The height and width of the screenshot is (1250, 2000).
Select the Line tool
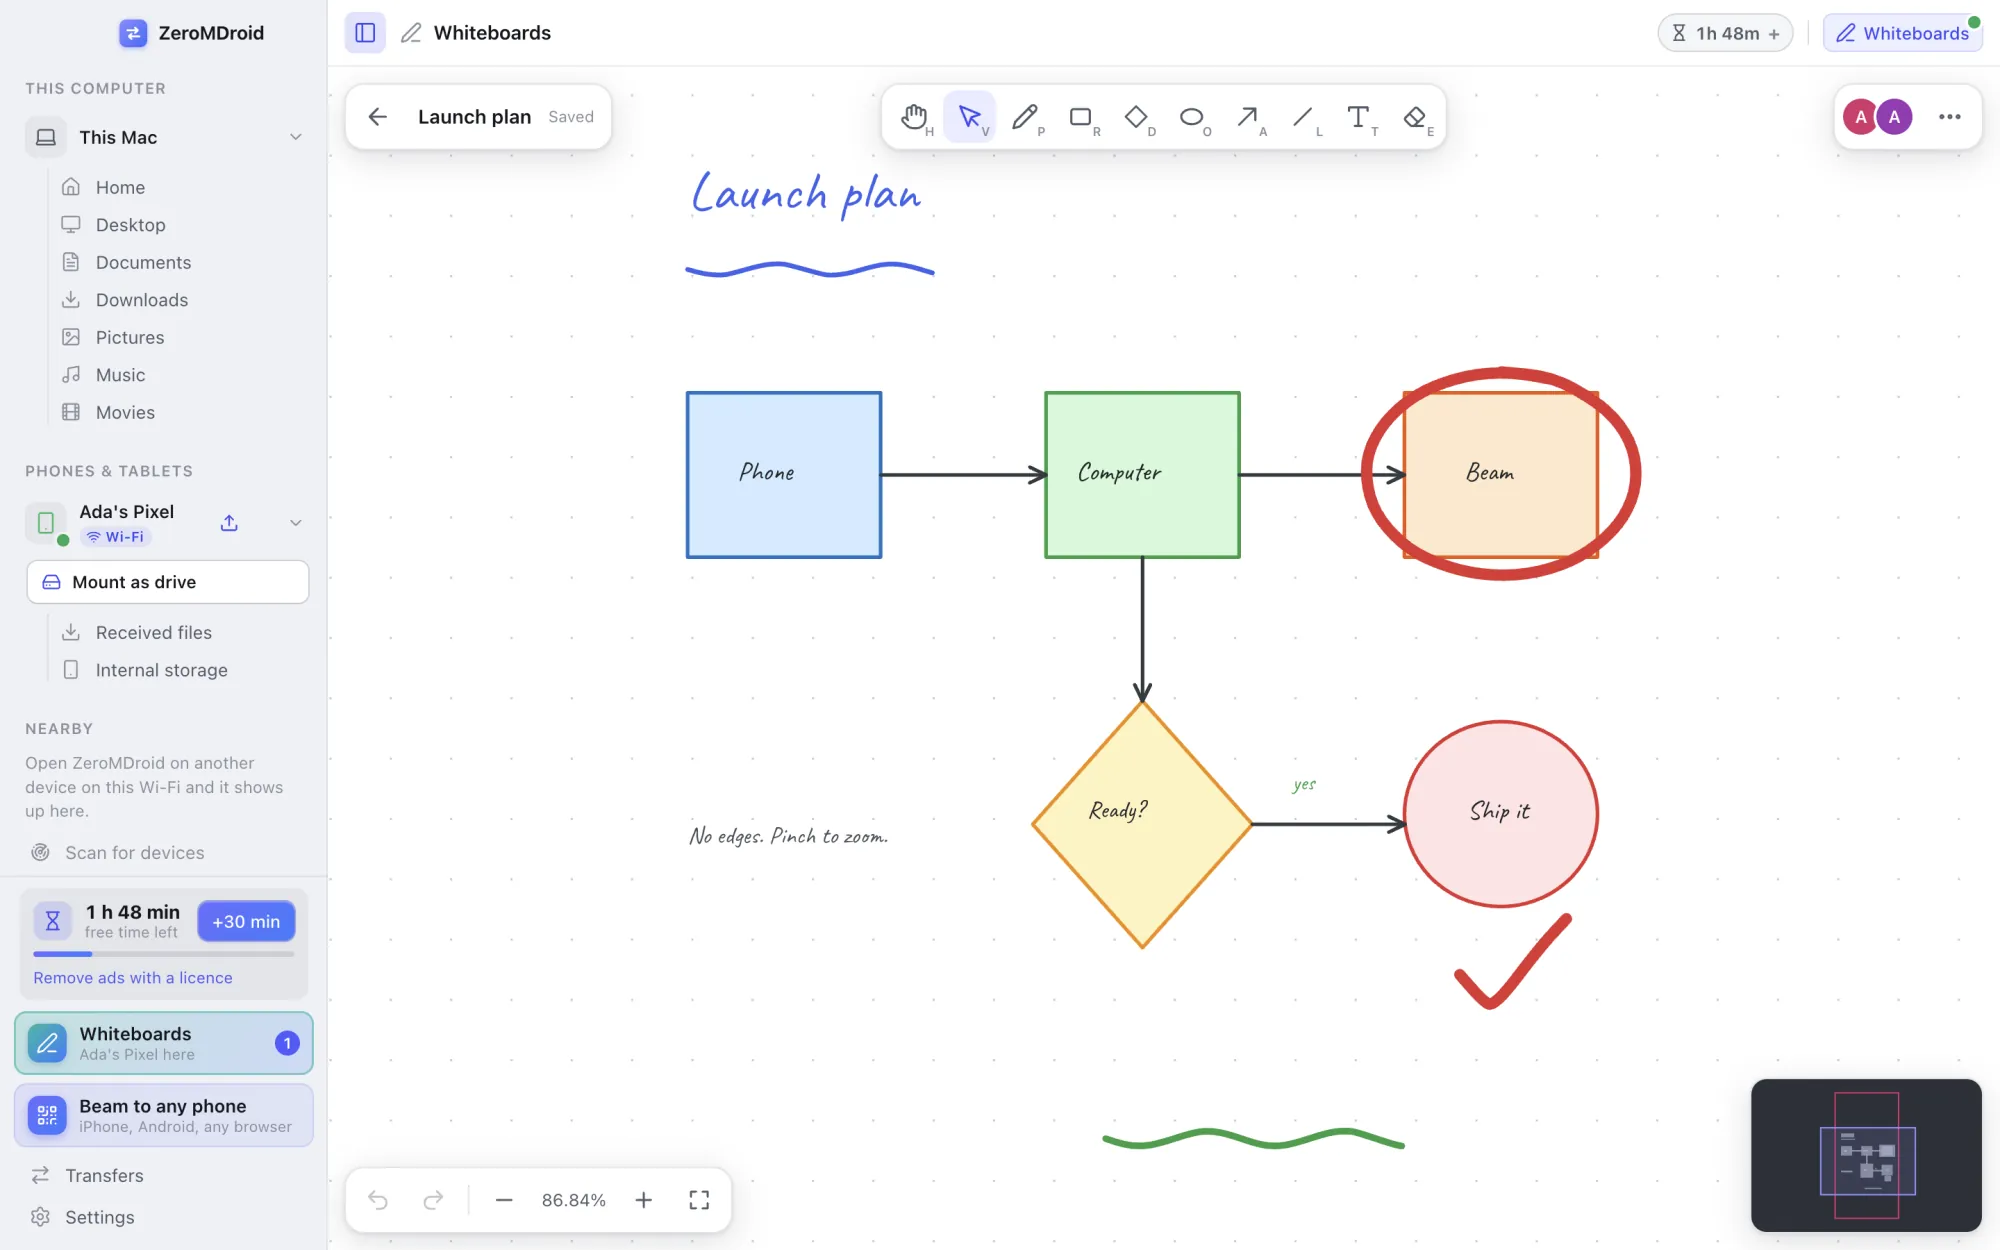click(1303, 117)
